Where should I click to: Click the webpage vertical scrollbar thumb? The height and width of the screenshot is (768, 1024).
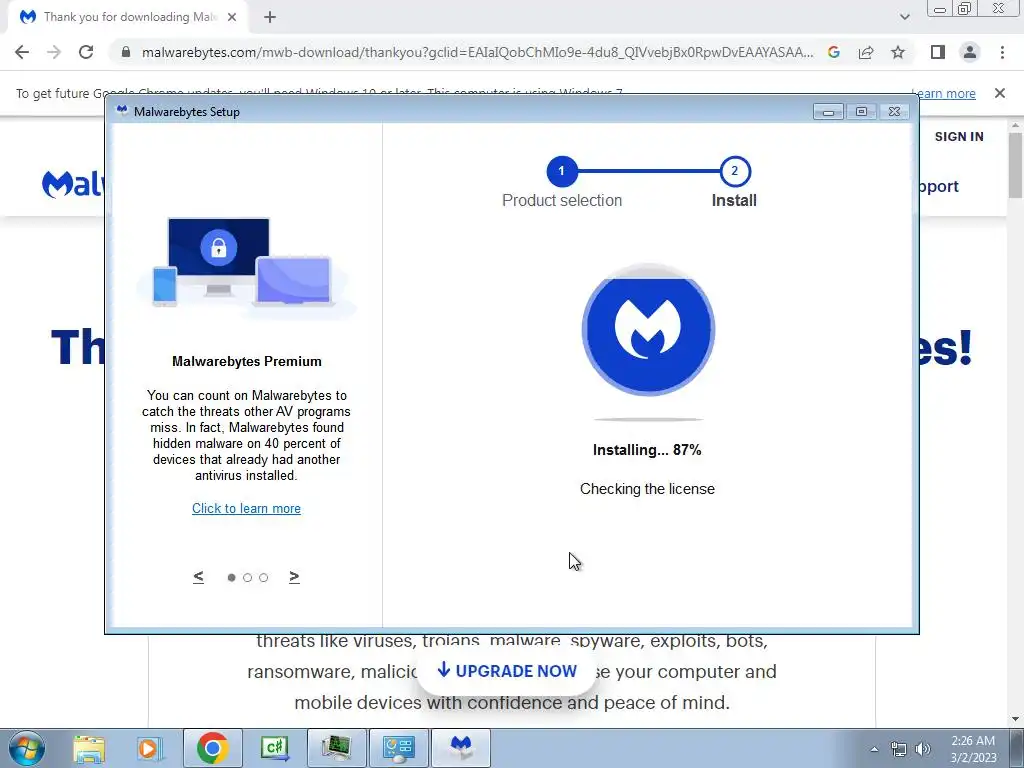(1015, 165)
